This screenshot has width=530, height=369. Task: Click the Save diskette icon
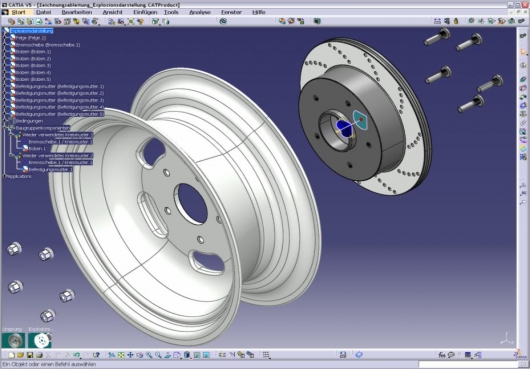(x=30, y=355)
